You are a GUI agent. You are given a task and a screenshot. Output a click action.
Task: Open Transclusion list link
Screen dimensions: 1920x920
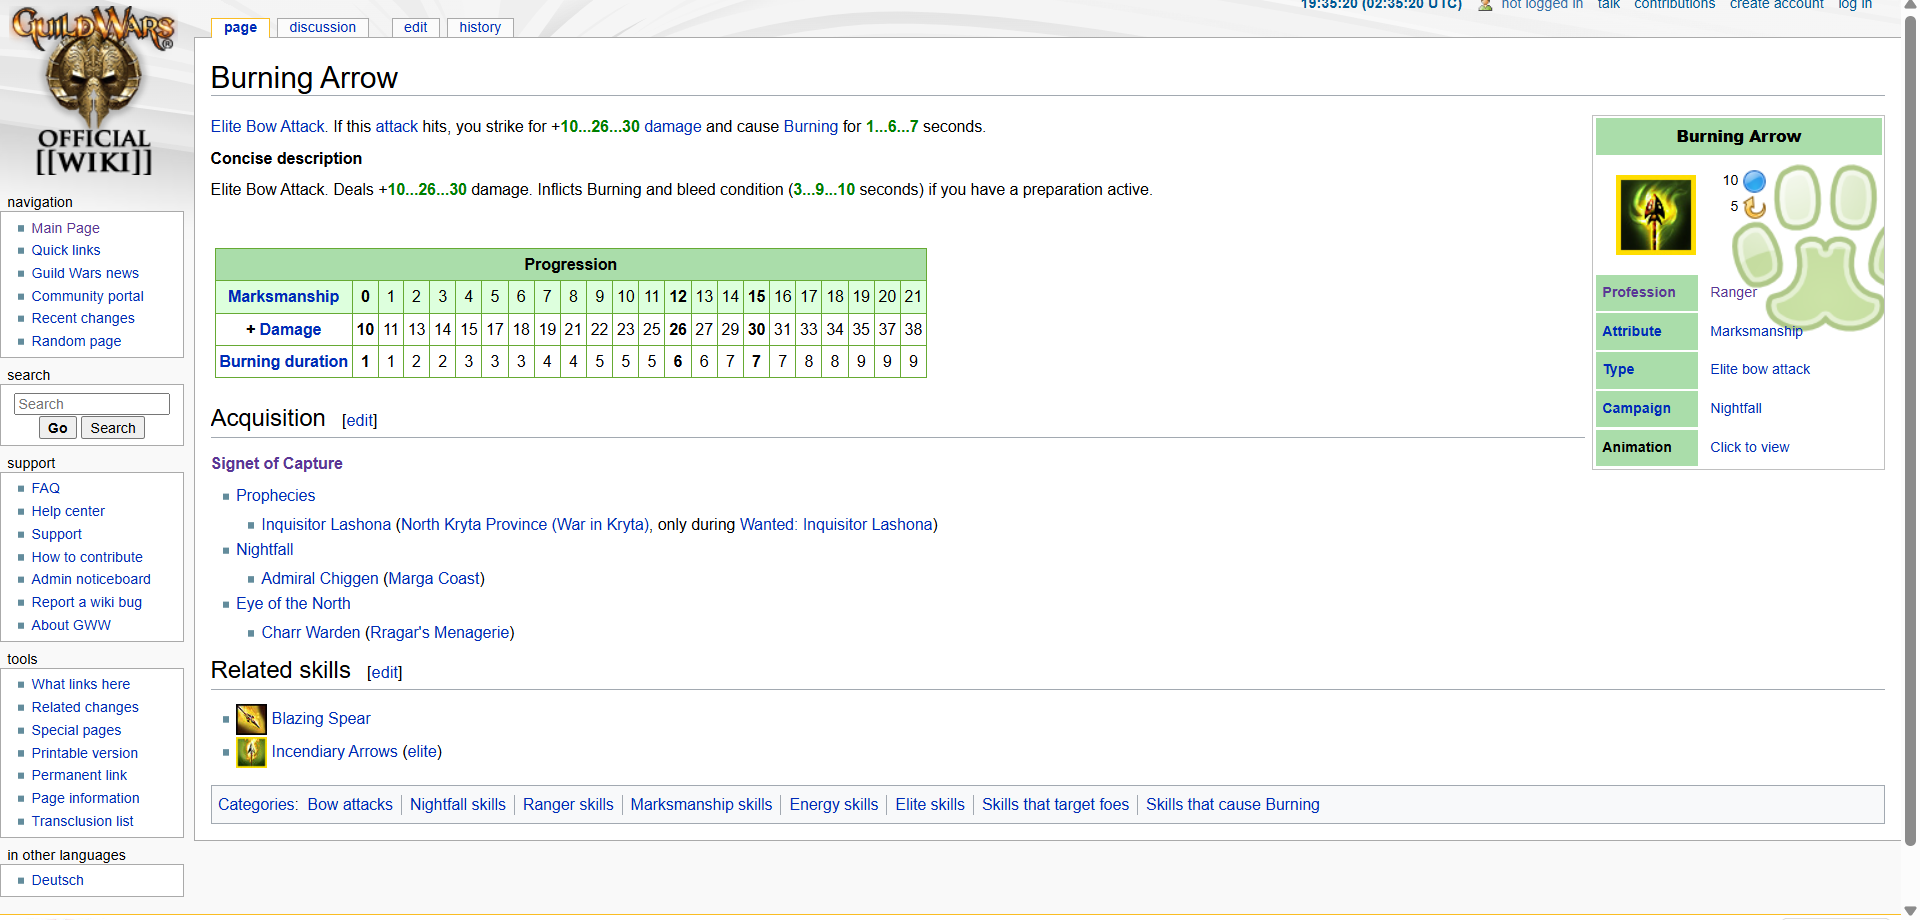(82, 821)
